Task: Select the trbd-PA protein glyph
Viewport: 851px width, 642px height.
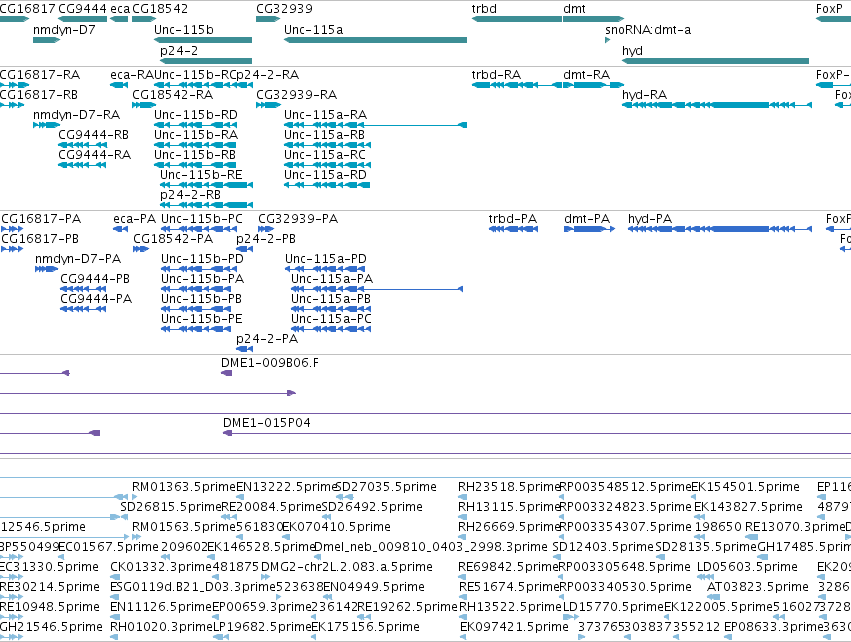Action: [513, 229]
